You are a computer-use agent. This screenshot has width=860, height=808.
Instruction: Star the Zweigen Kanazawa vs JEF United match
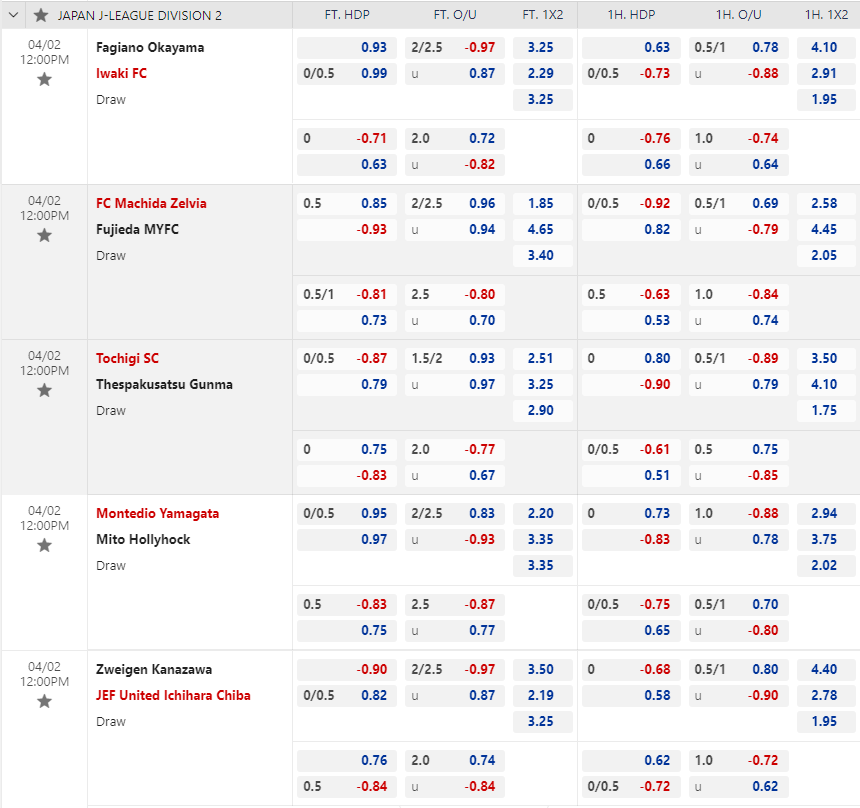(44, 702)
